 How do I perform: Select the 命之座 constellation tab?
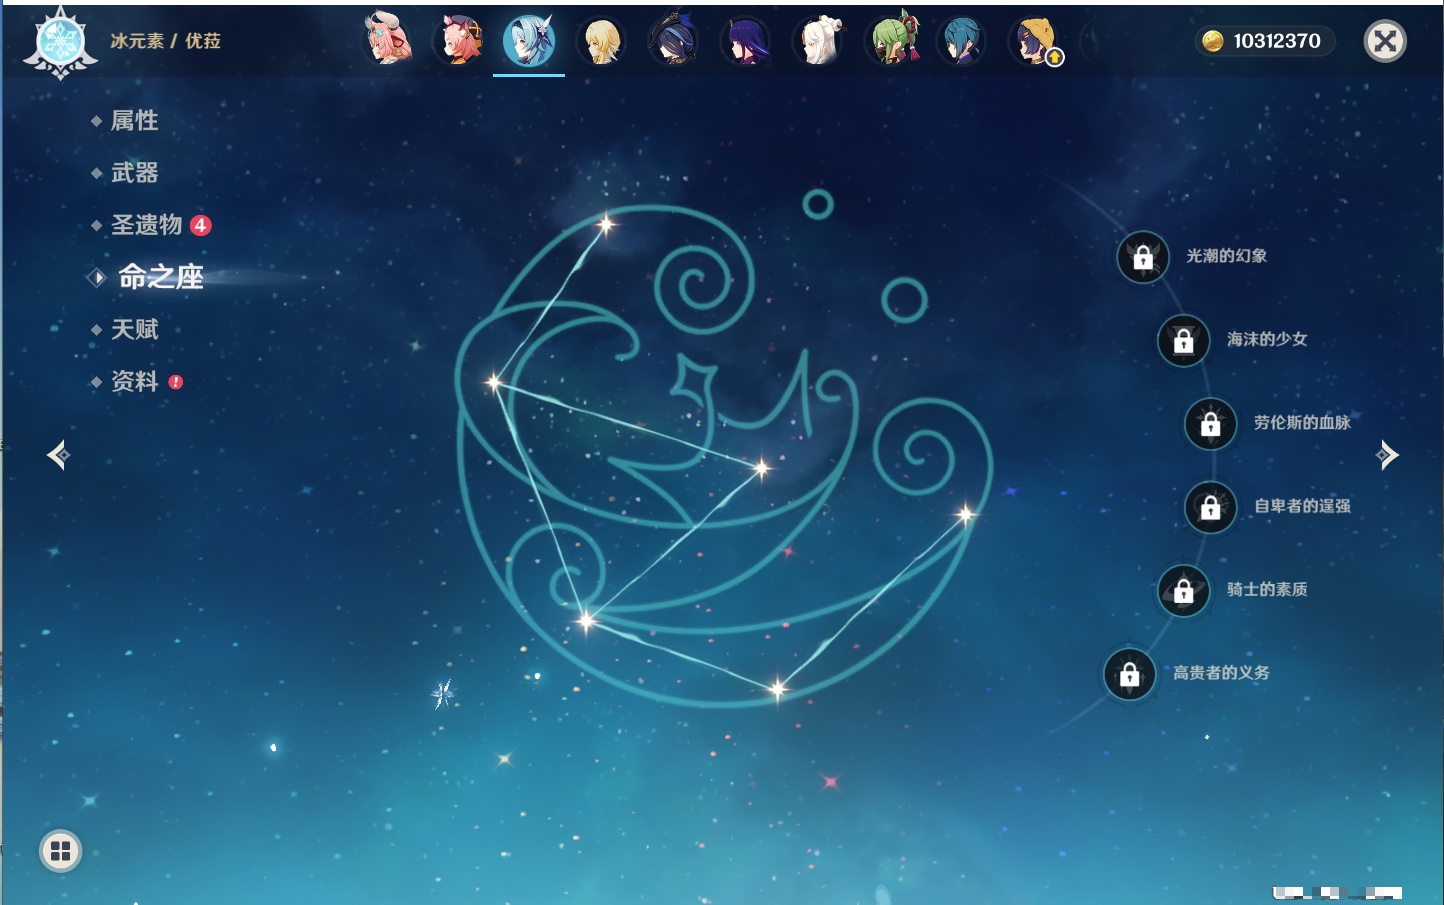click(160, 277)
